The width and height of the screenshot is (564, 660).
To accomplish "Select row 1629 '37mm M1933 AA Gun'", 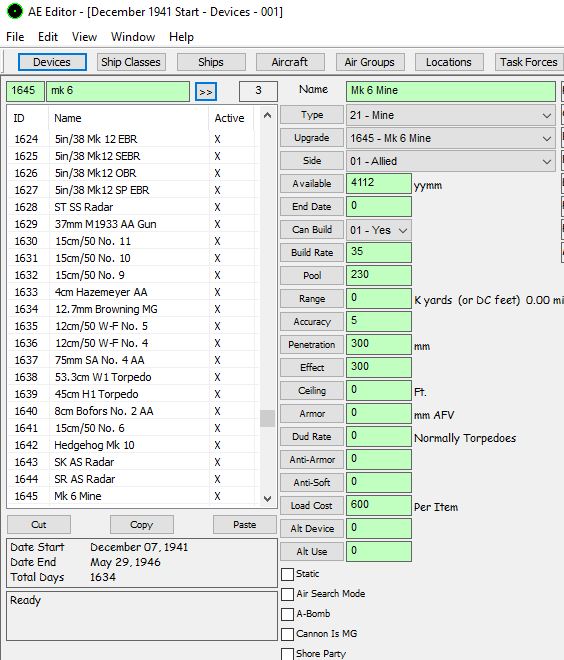I will [131, 224].
